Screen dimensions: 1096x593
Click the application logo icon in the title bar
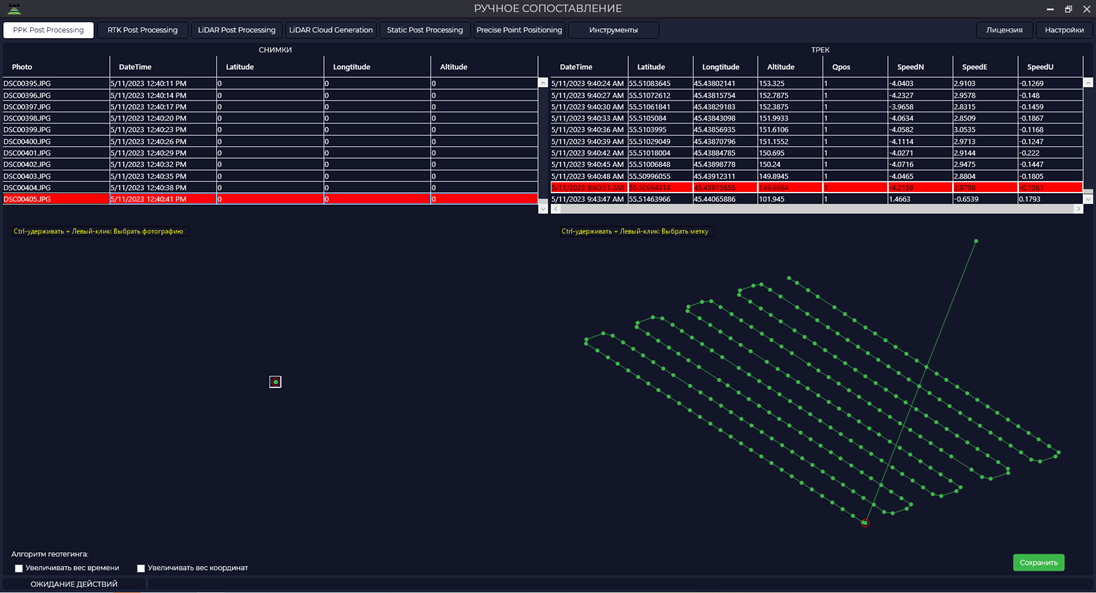coord(14,8)
